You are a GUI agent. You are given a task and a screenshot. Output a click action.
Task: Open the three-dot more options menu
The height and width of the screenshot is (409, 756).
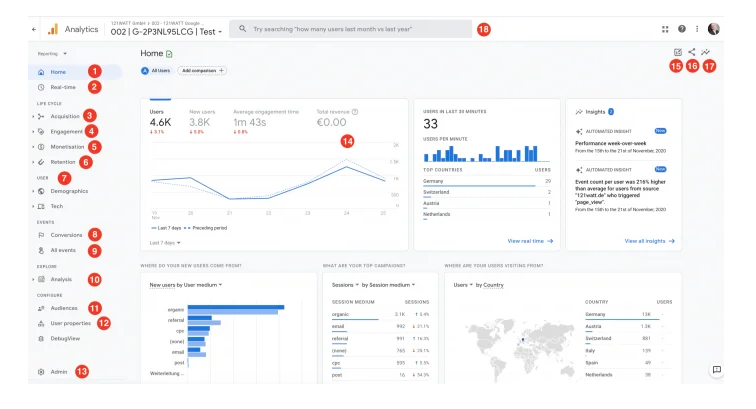pyautogui.click(x=697, y=29)
